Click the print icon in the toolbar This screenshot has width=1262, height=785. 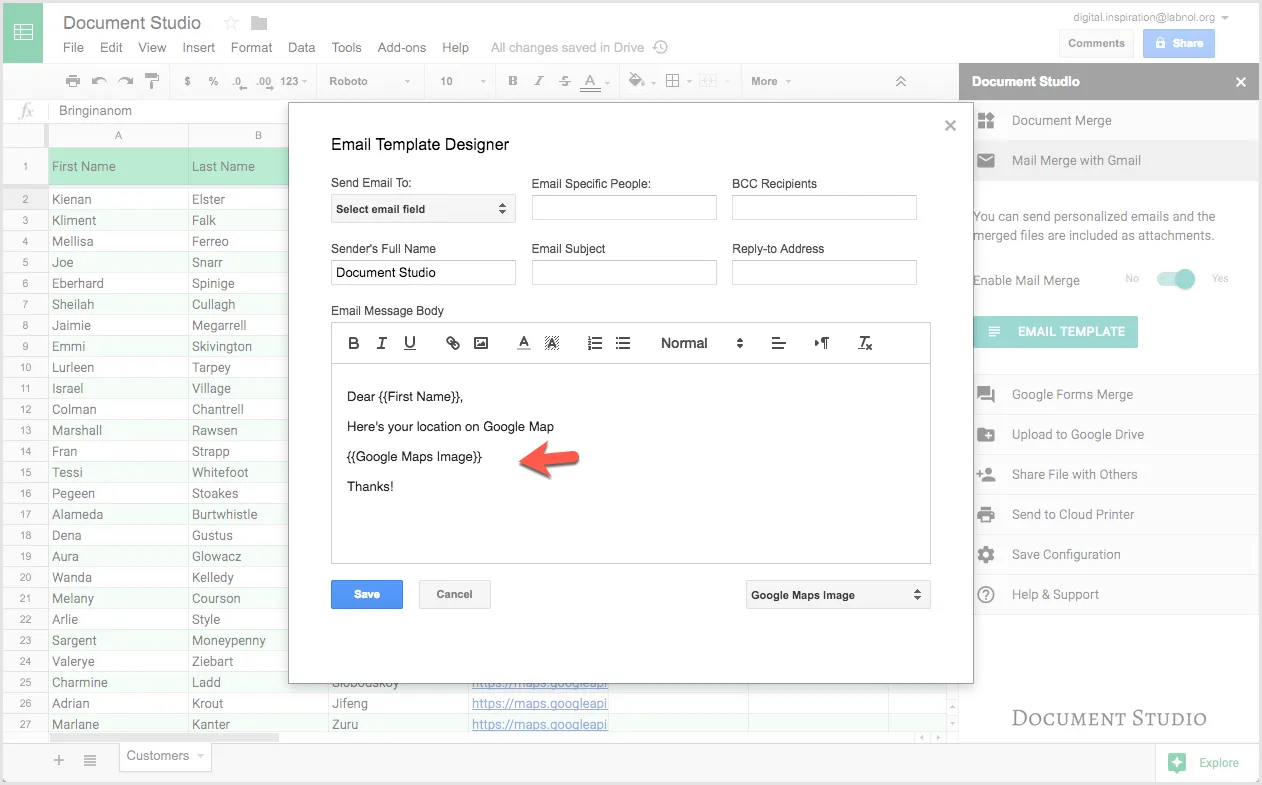point(74,81)
